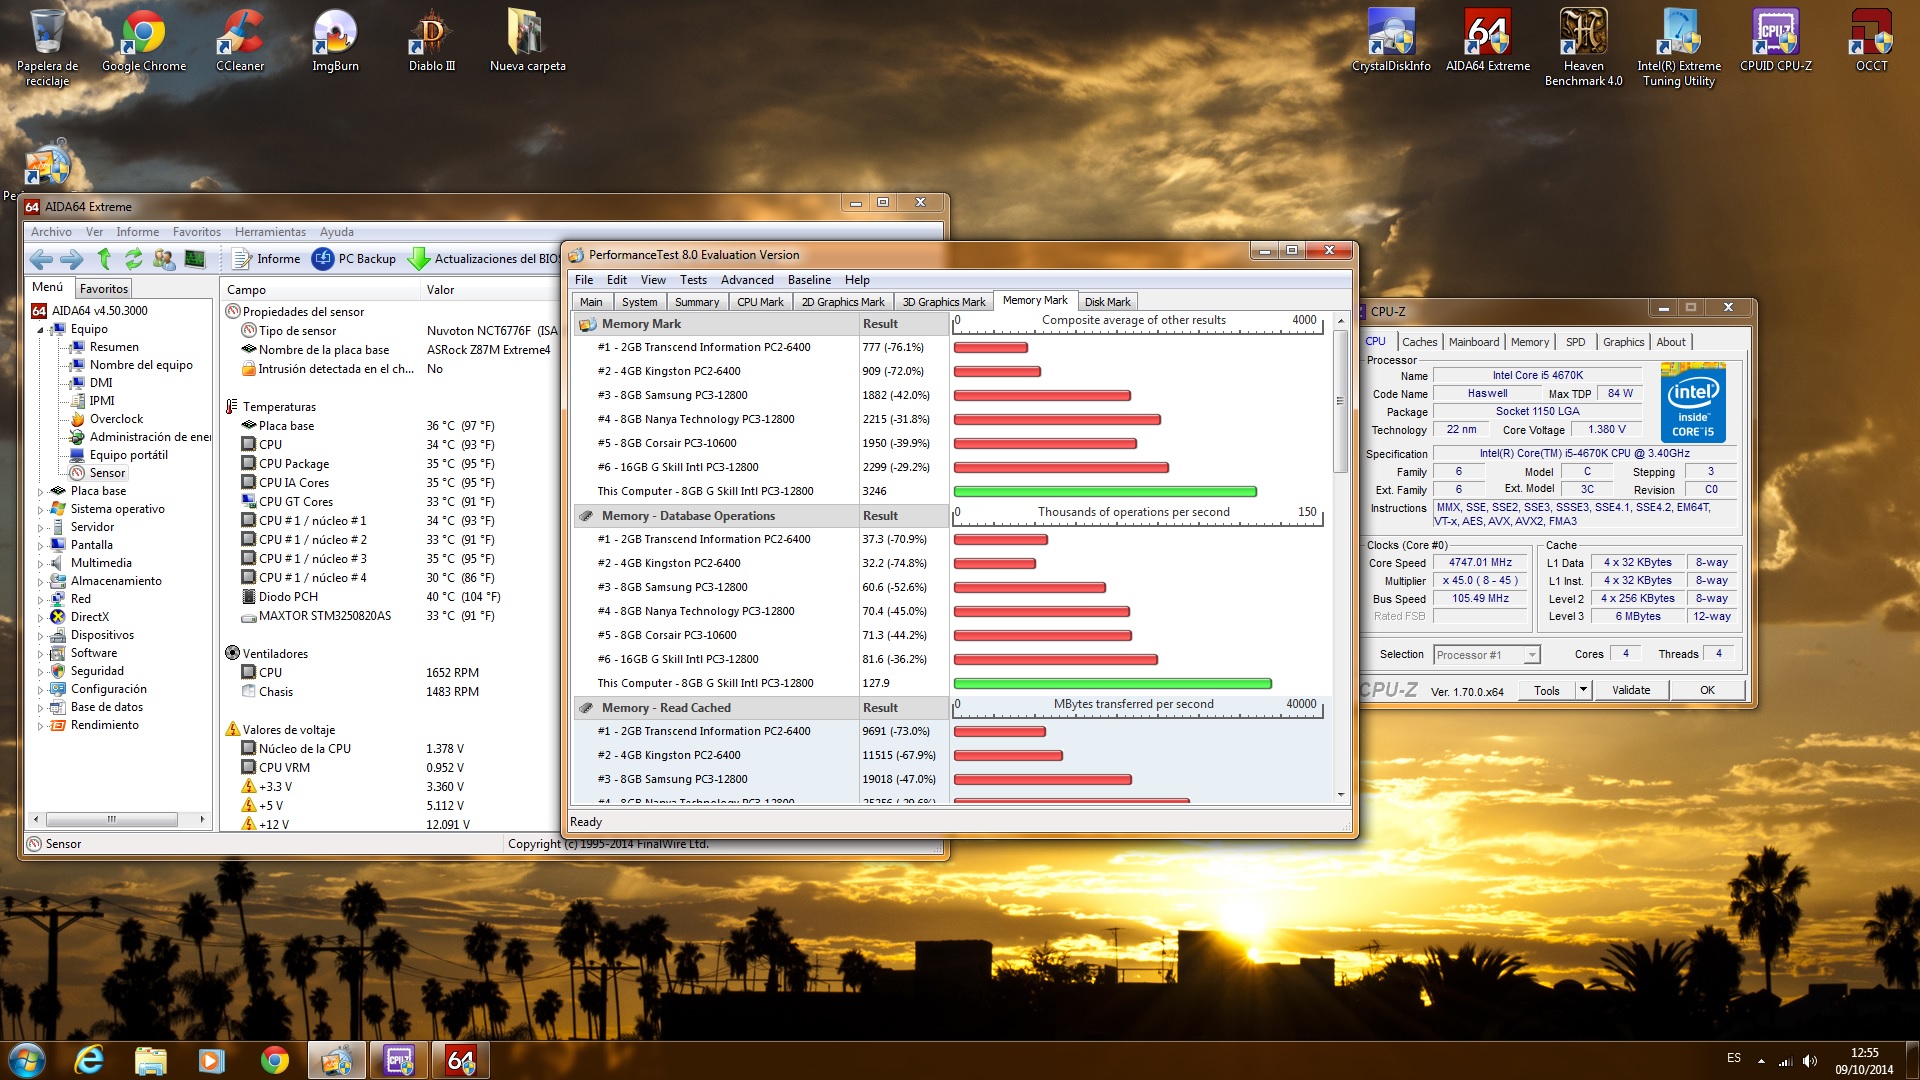Screen dimensions: 1920x1080
Task: Select Overclock item in AIDA64 tree
Action: tap(116, 419)
